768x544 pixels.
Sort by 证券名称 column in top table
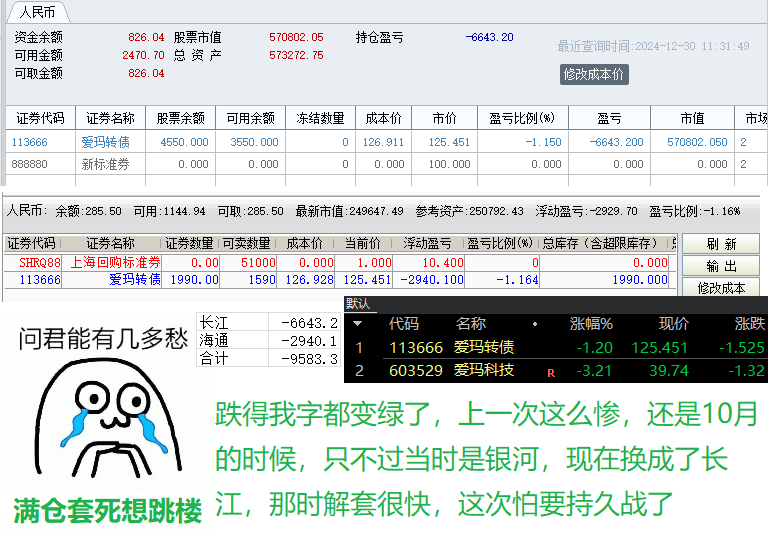110,118
